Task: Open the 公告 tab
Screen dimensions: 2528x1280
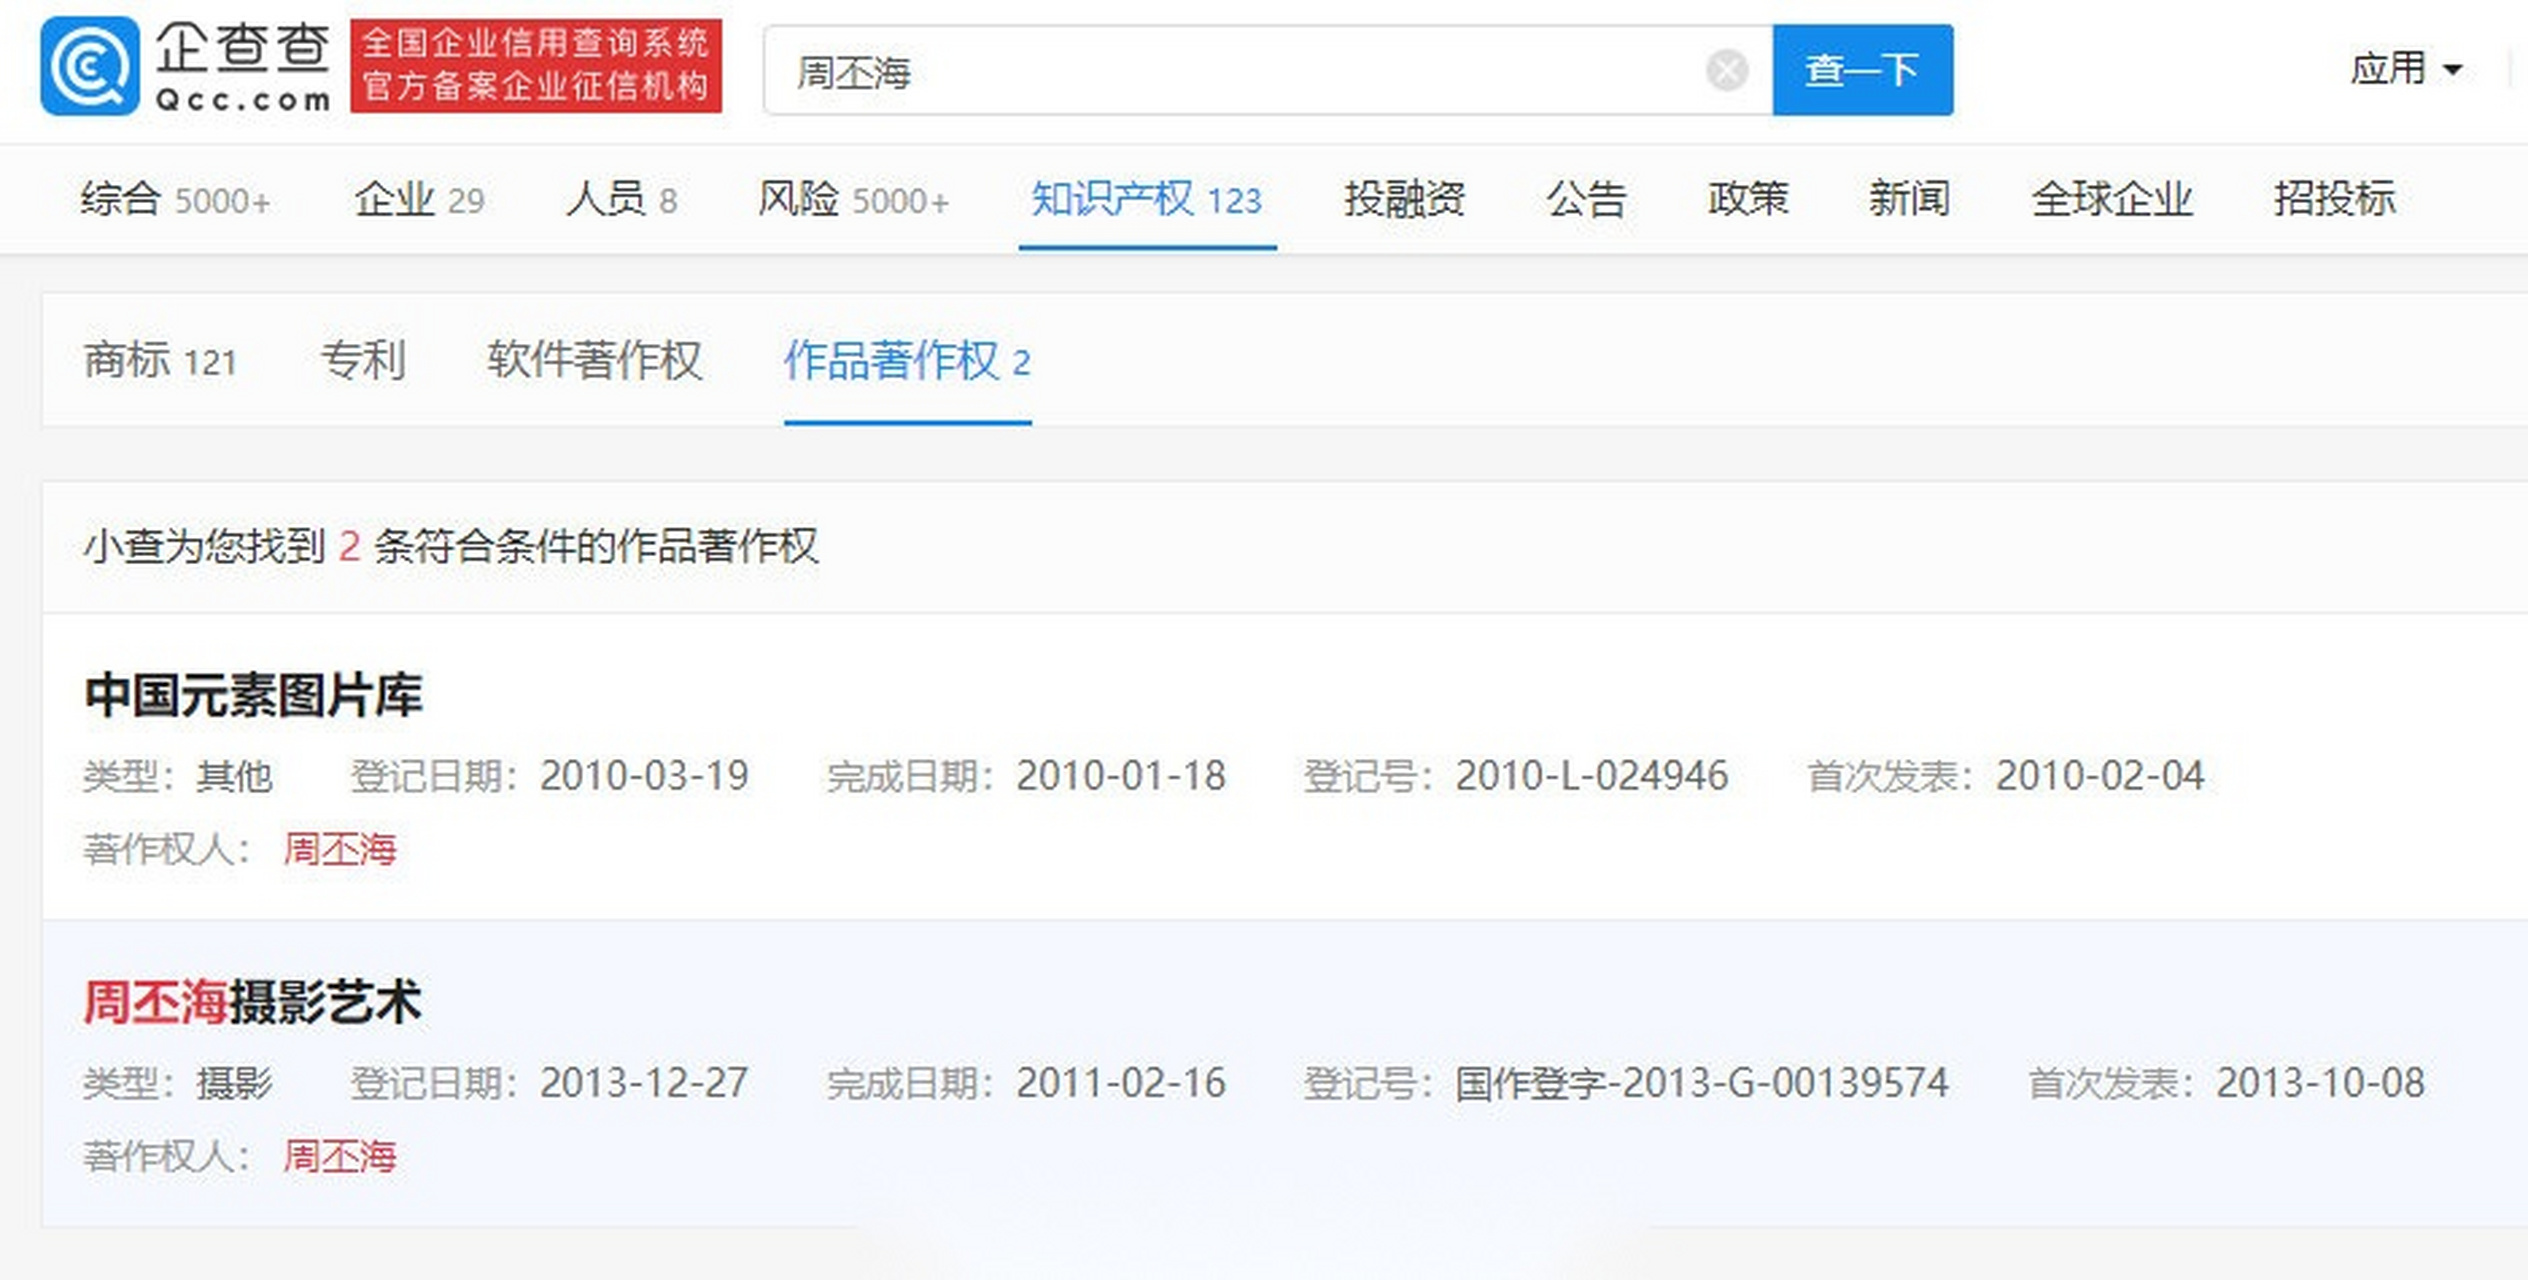Action: point(1586,199)
